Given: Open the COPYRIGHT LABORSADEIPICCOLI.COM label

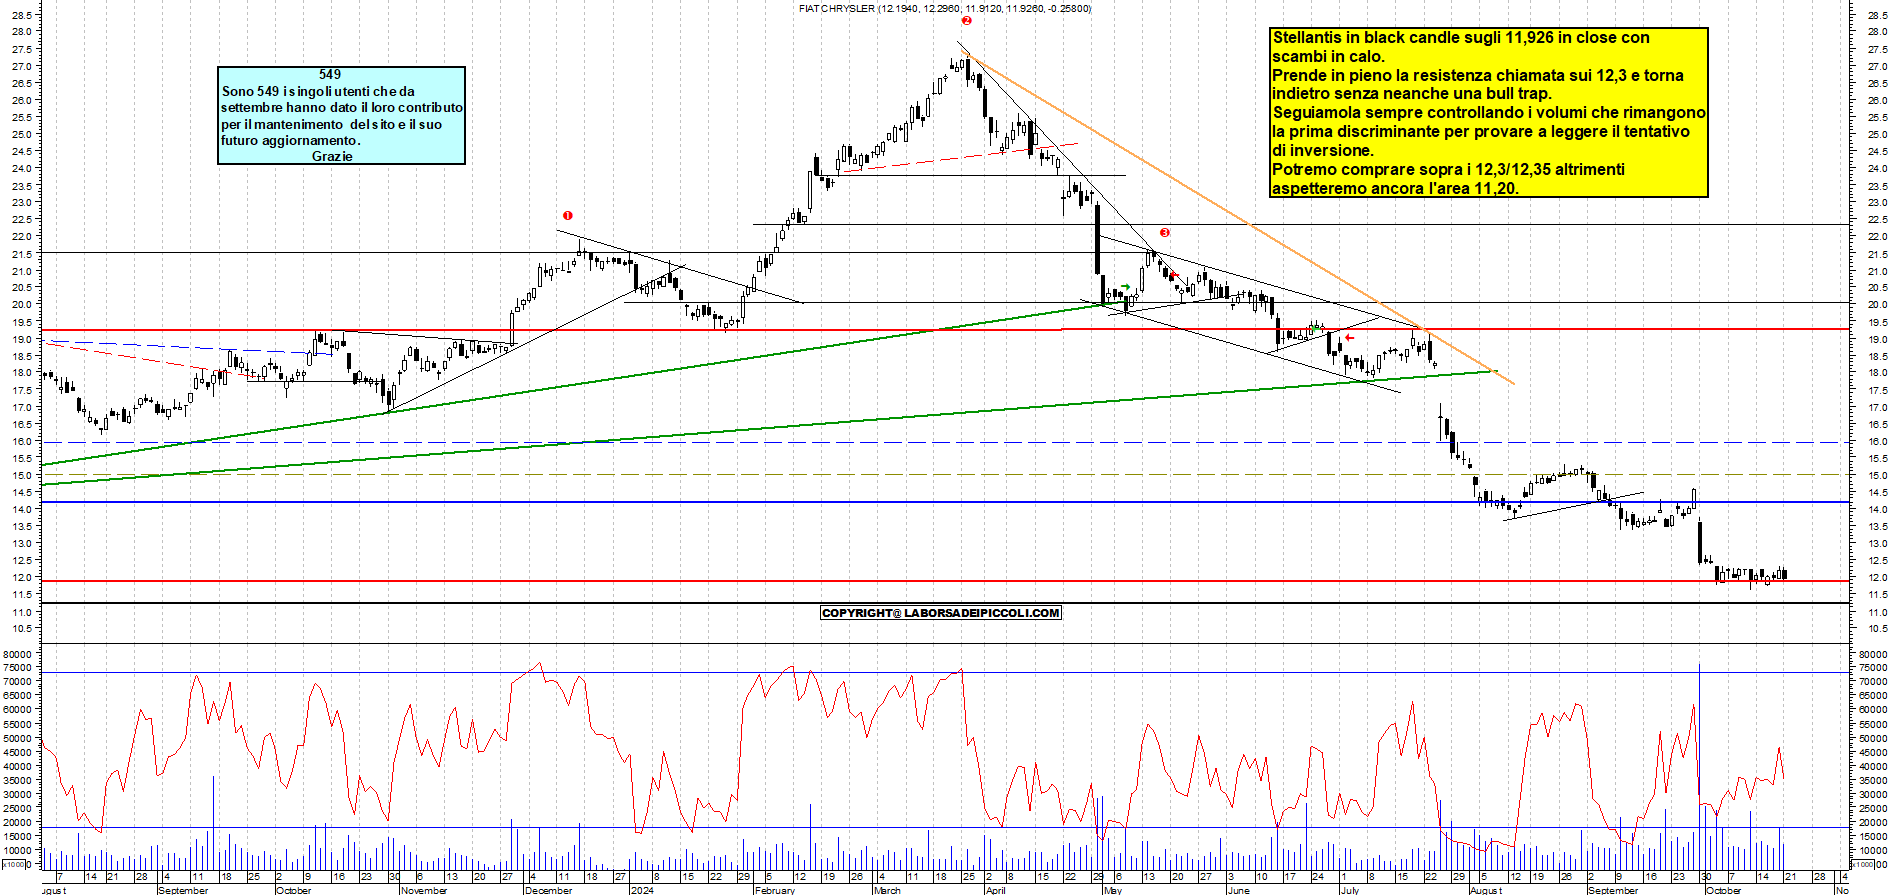Looking at the screenshot, I should [x=940, y=613].
